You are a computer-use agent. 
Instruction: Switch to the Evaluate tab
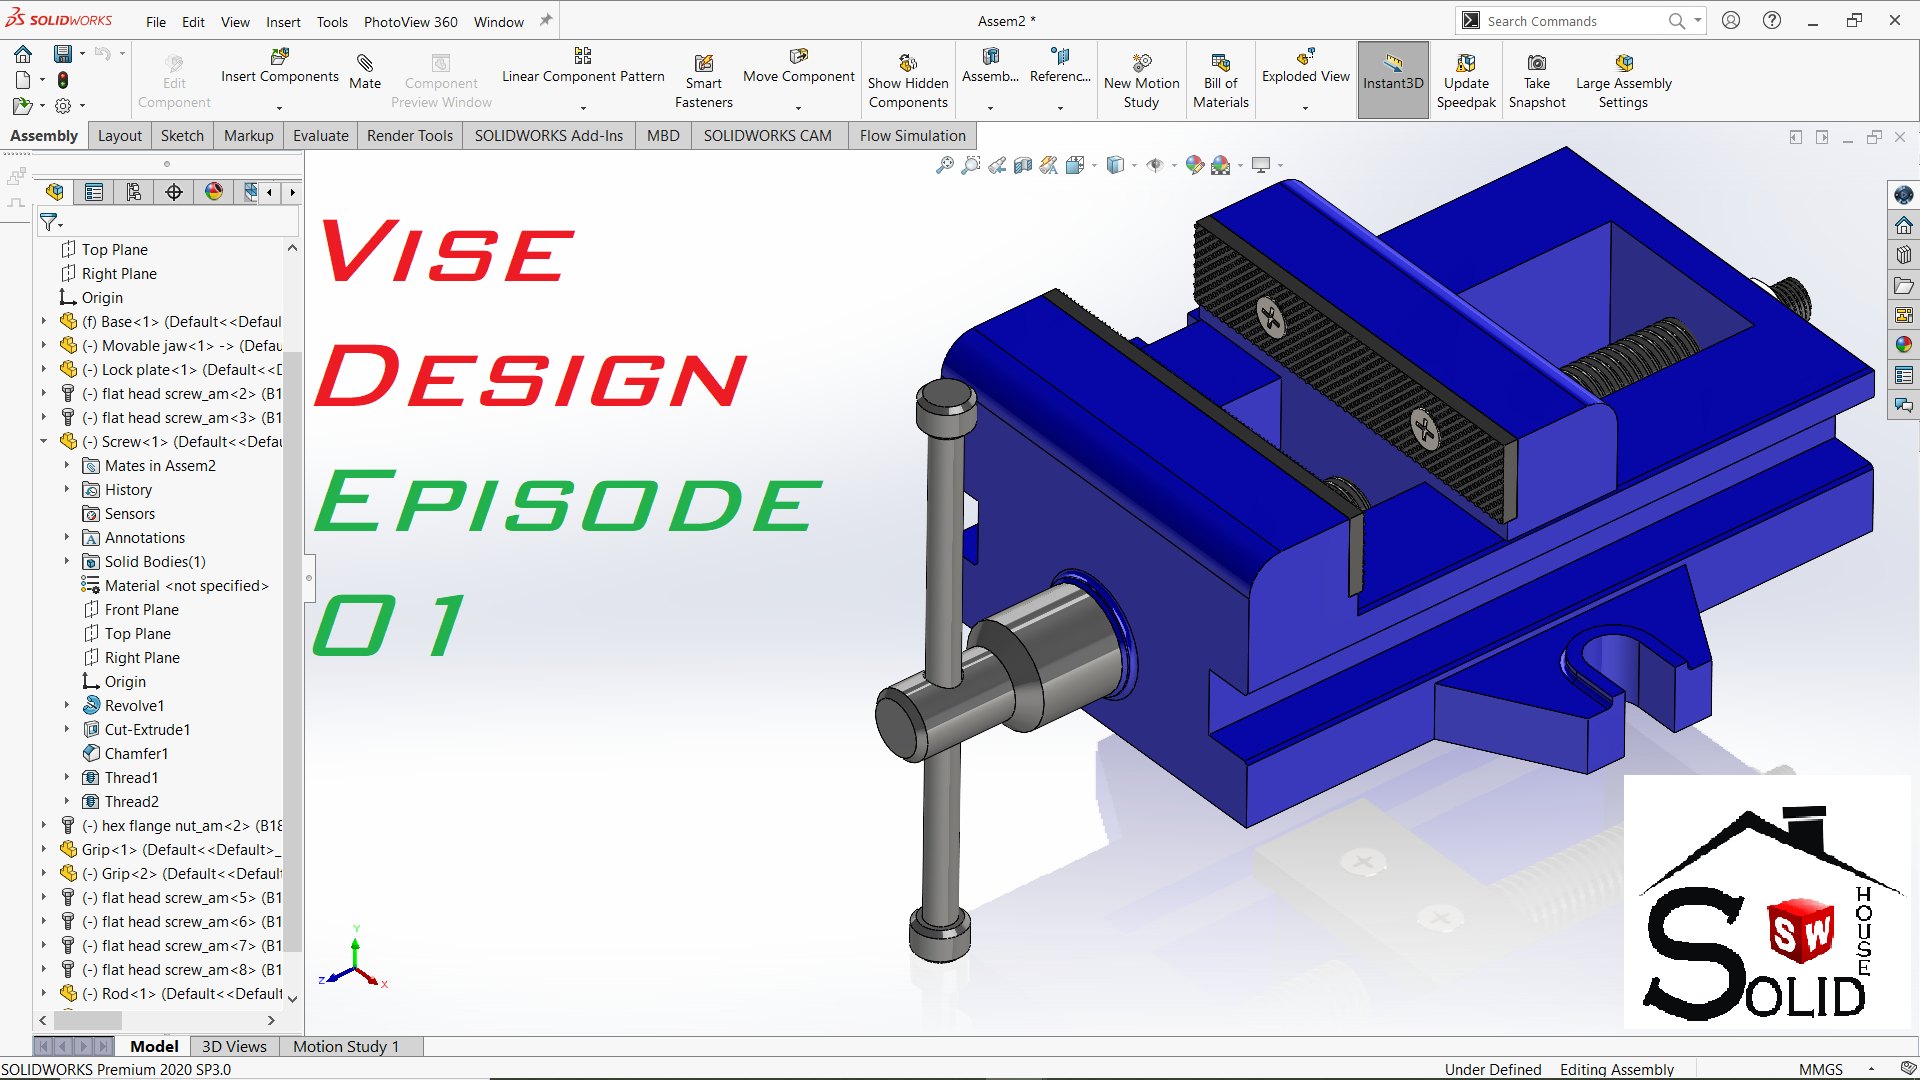tap(321, 136)
